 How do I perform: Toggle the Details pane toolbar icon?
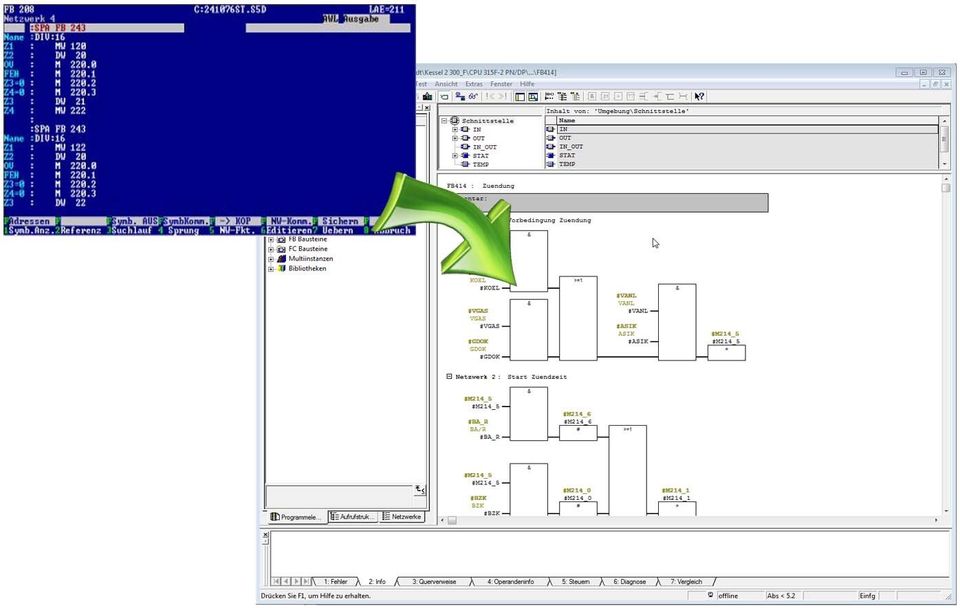[533, 97]
